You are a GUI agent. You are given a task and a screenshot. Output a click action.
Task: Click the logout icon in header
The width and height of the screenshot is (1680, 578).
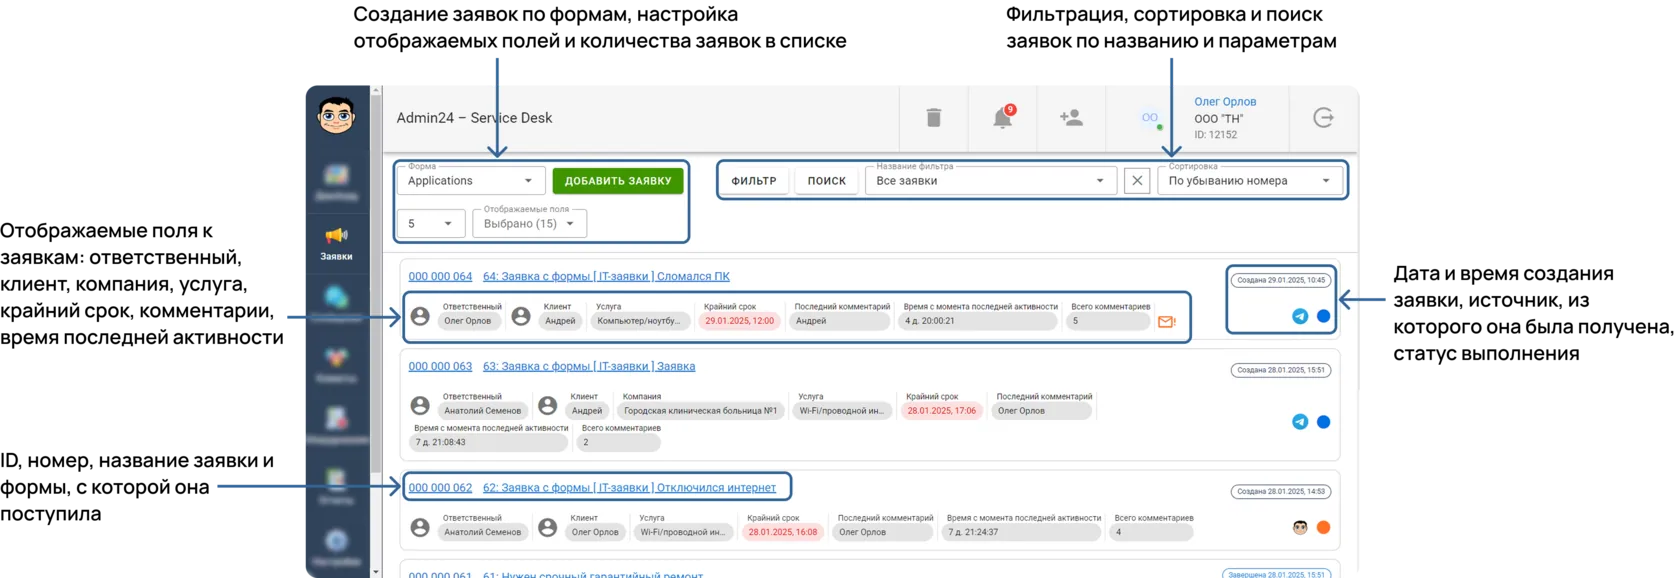pyautogui.click(x=1323, y=117)
